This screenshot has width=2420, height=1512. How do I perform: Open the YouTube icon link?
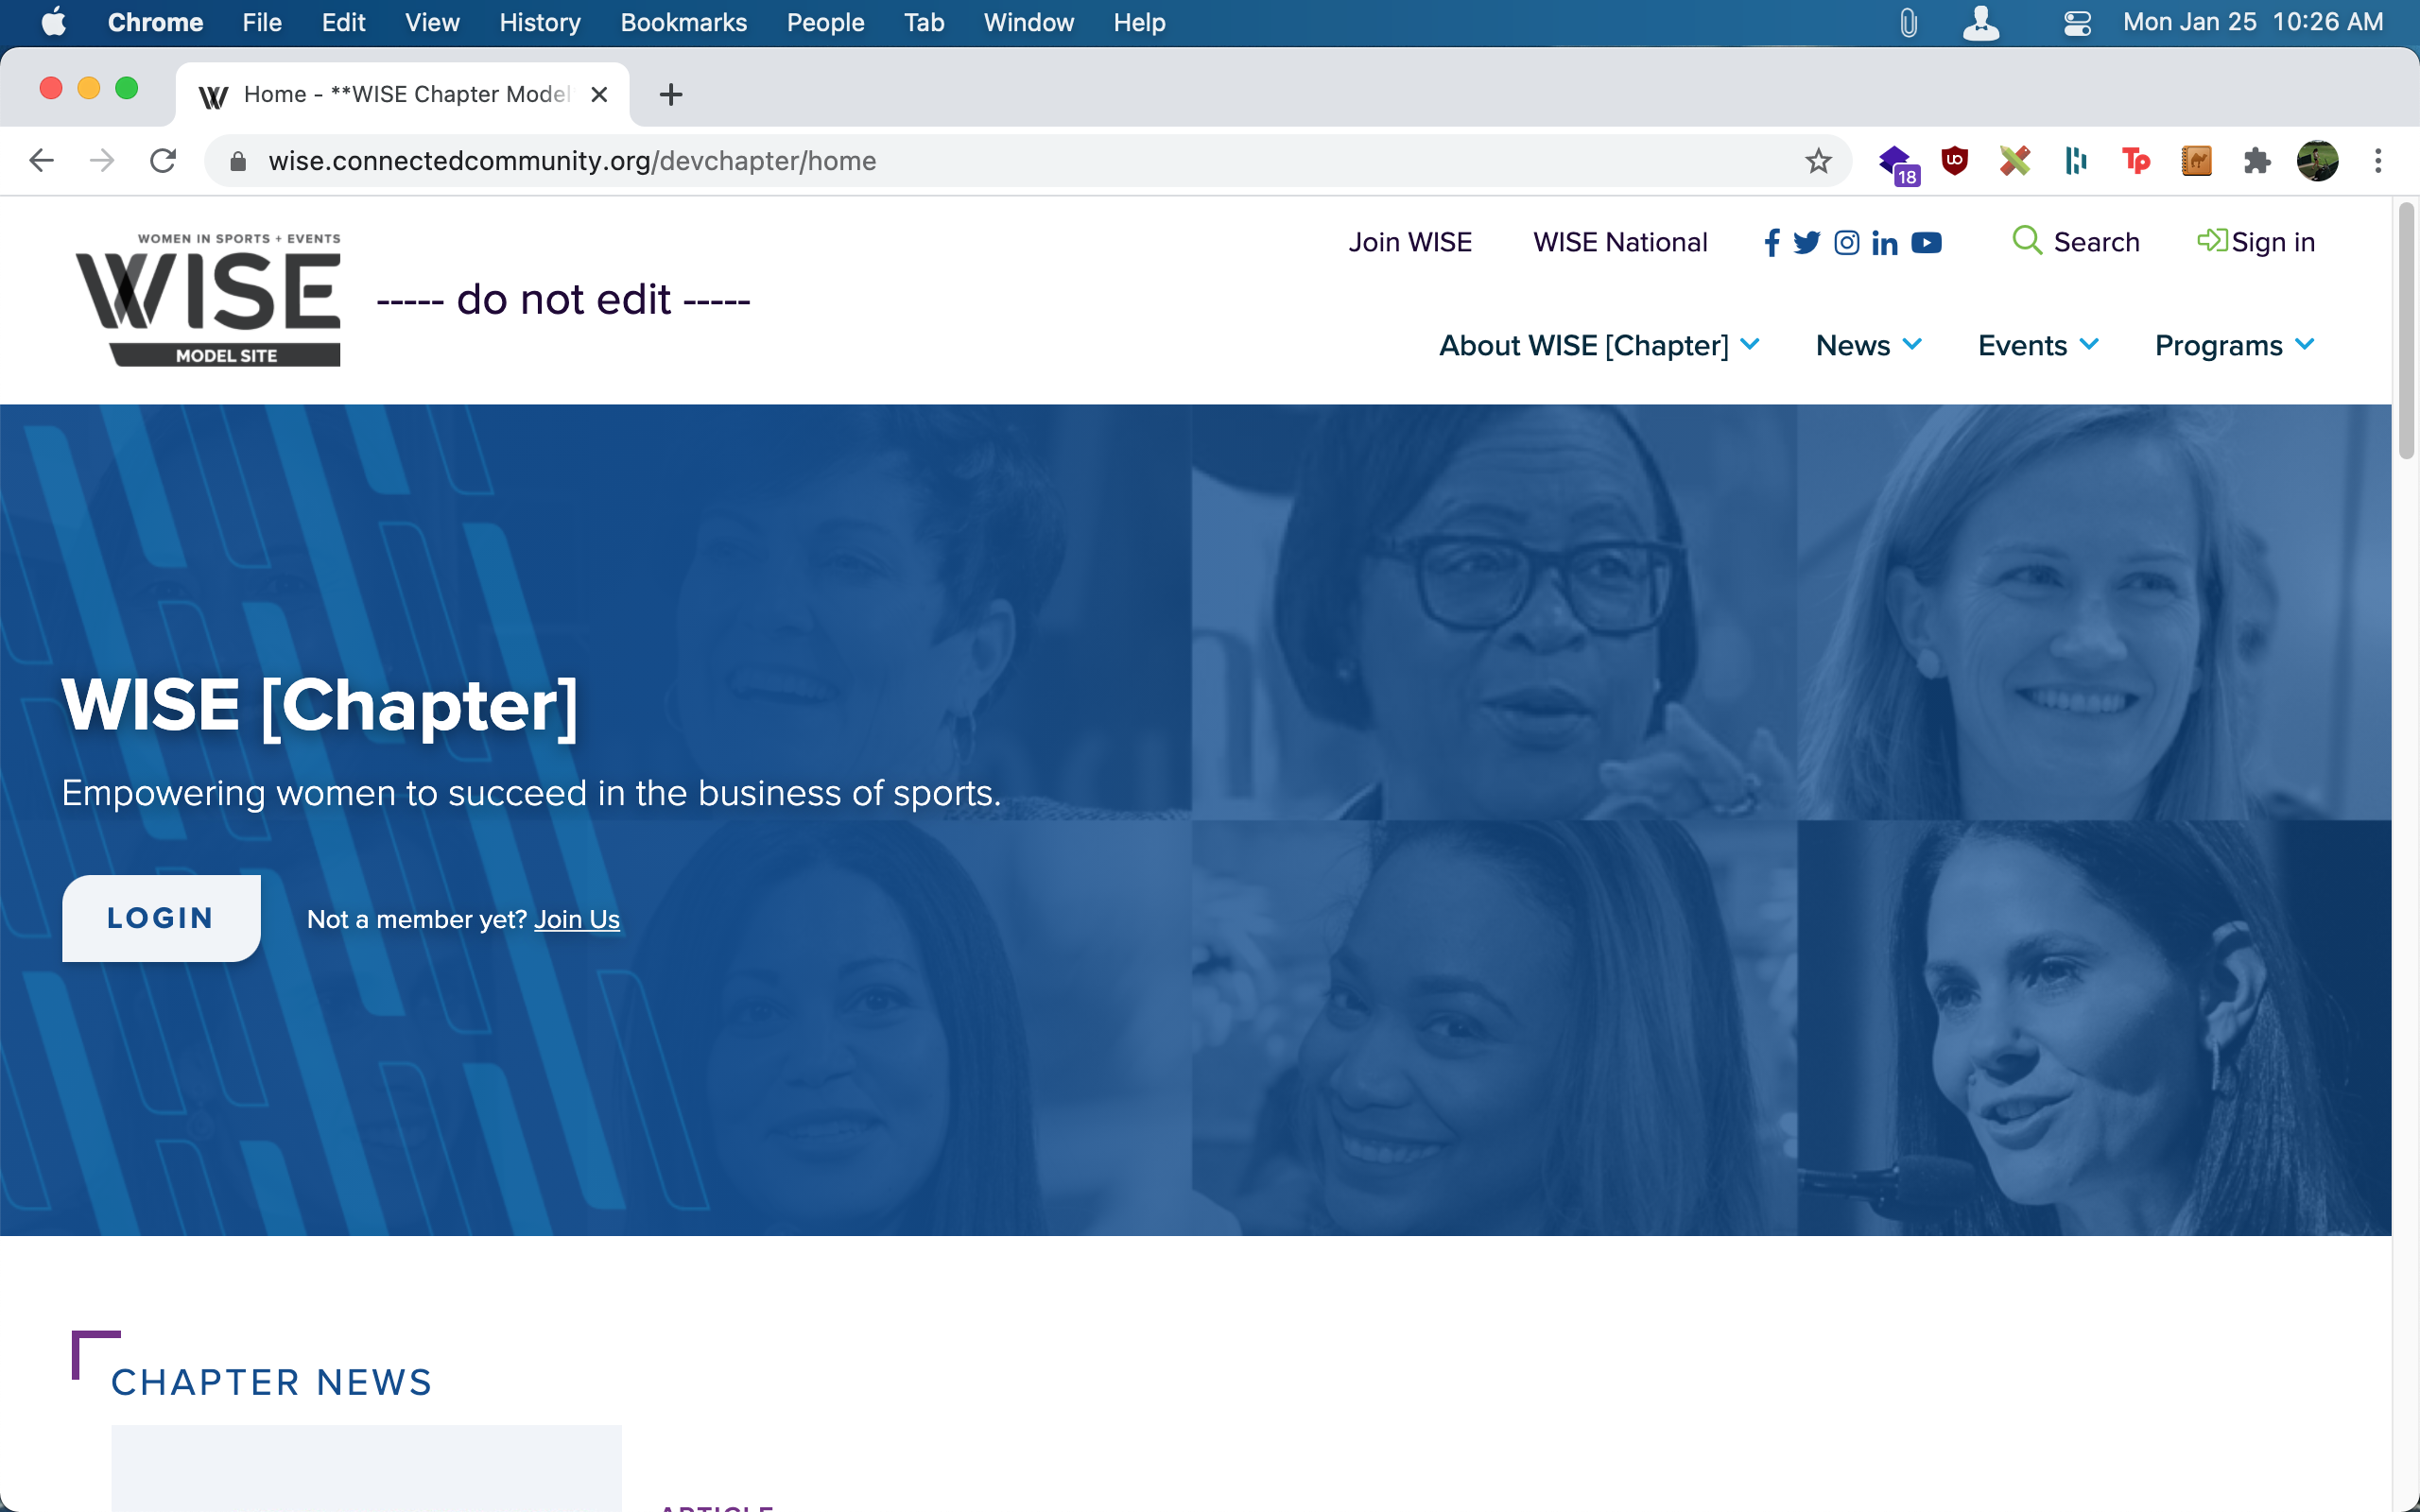click(x=1926, y=243)
